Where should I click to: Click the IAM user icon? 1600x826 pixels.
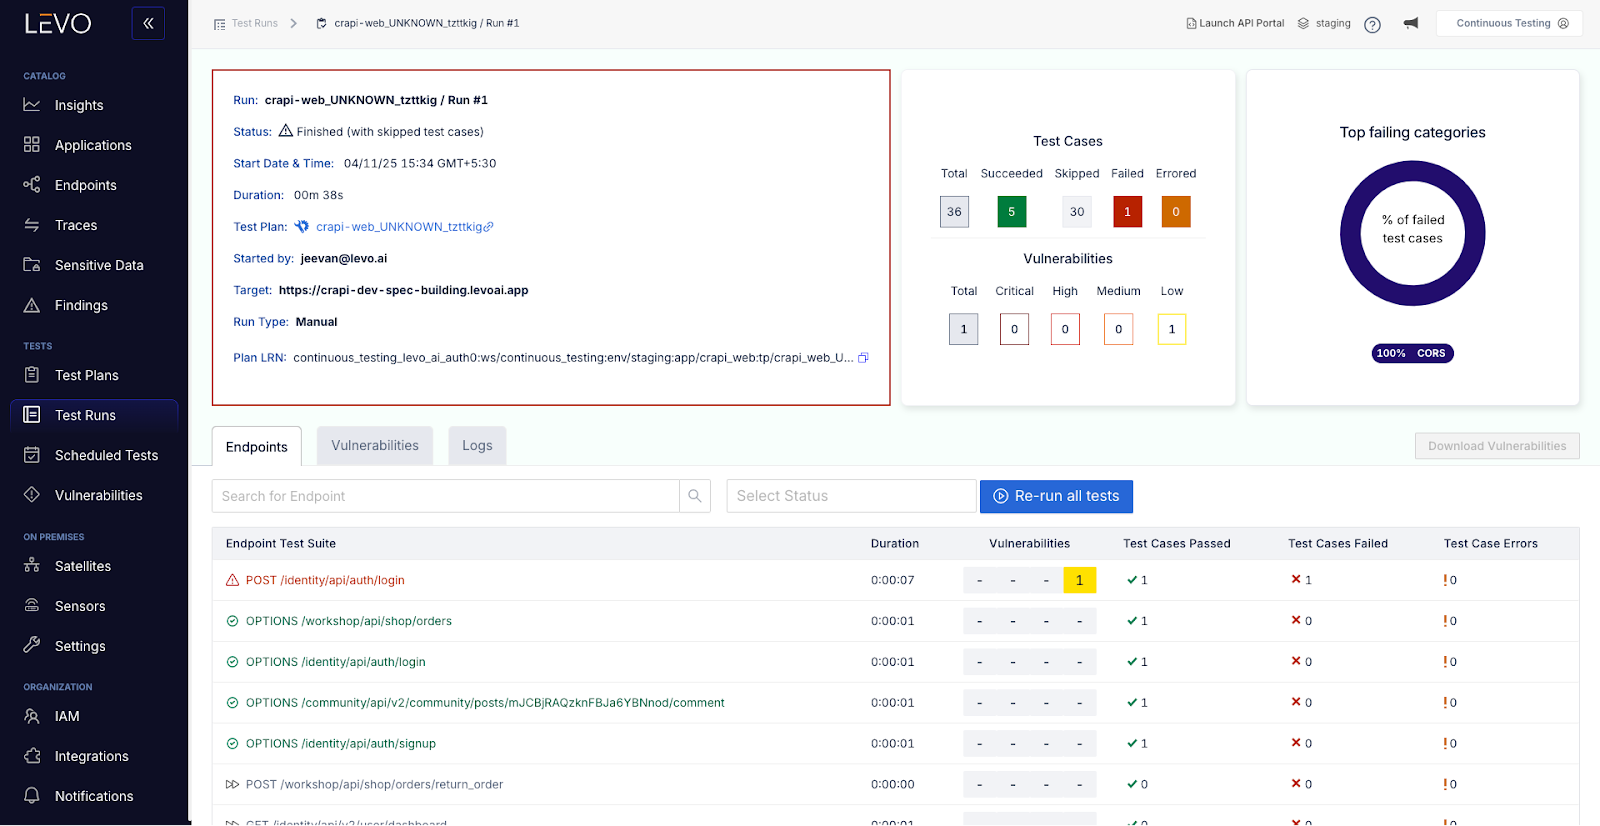[x=32, y=716]
